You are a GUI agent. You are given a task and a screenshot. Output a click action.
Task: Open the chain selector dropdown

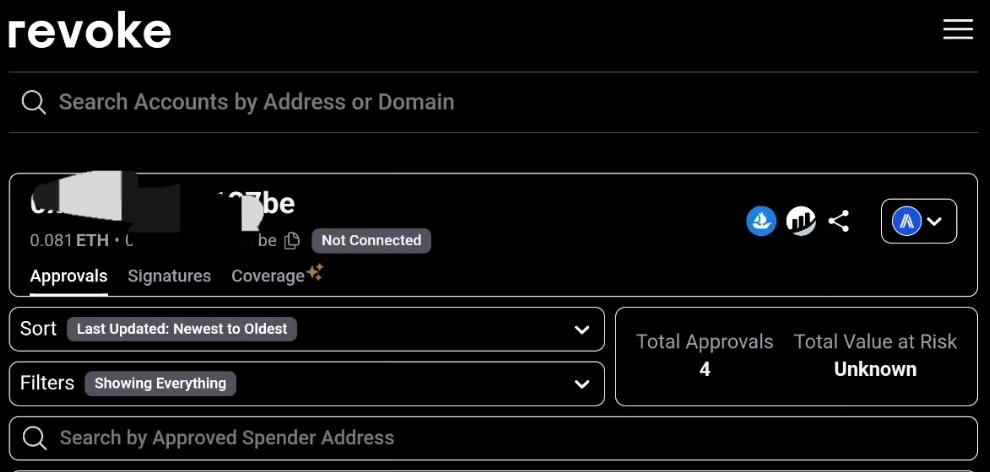pyautogui.click(x=919, y=221)
